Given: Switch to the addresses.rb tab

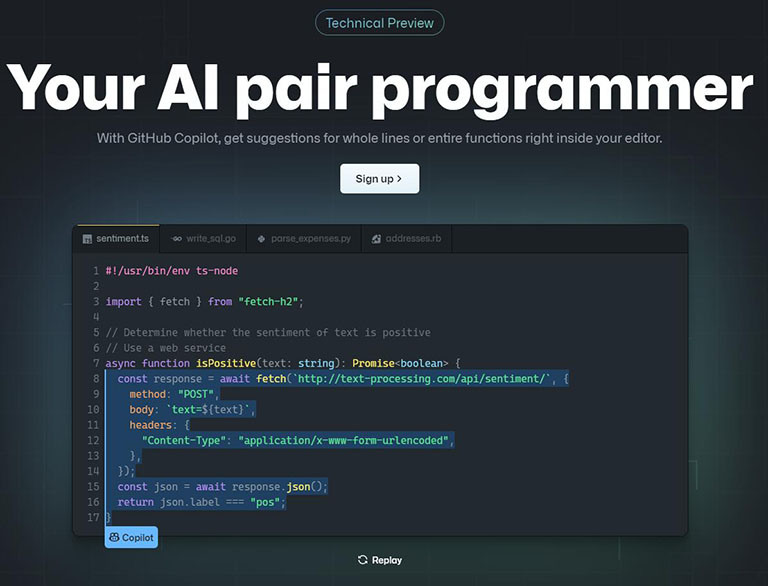Looking at the screenshot, I should (407, 239).
